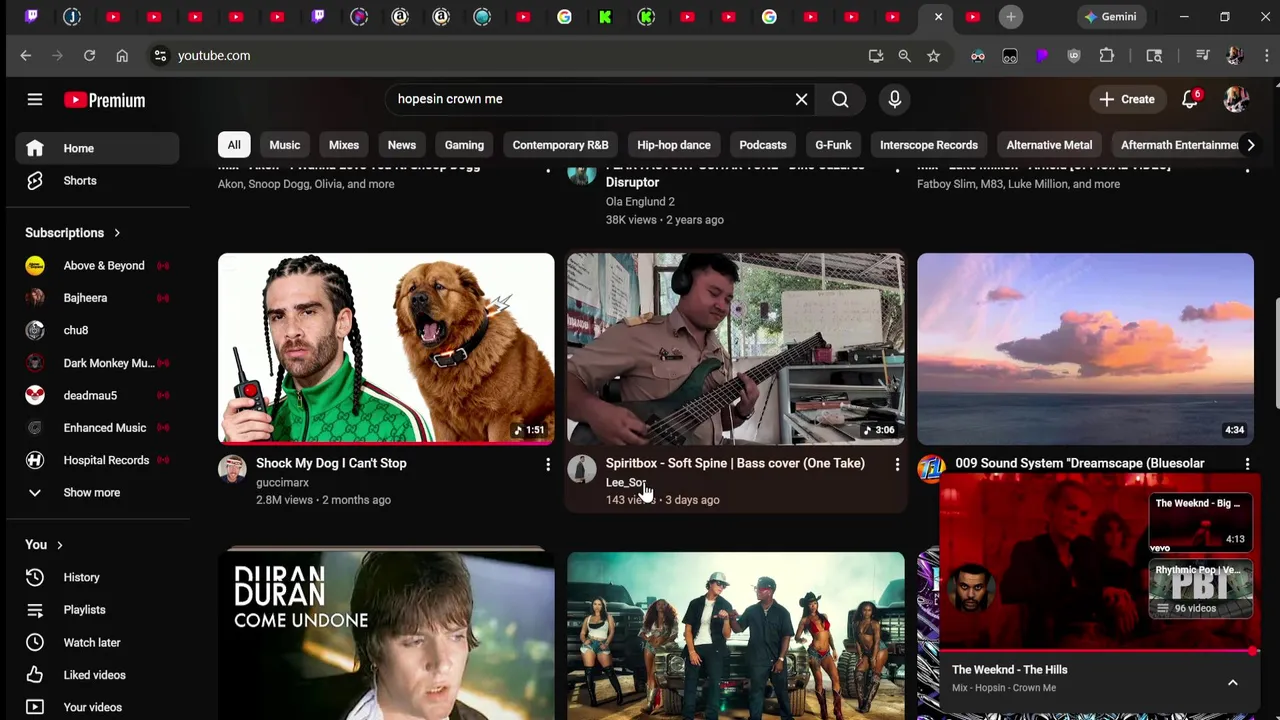The width and height of the screenshot is (1280, 720).
Task: Open the YouTube guide hamburger menu
Action: pyautogui.click(x=35, y=99)
